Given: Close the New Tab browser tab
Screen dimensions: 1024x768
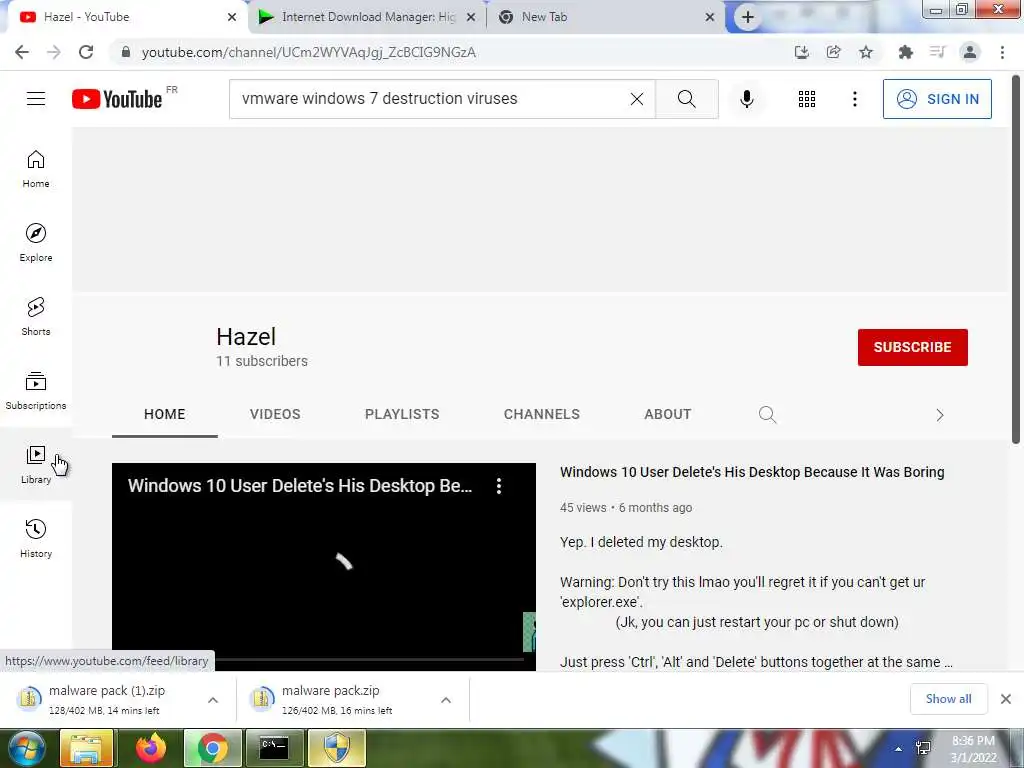Looking at the screenshot, I should pos(710,17).
